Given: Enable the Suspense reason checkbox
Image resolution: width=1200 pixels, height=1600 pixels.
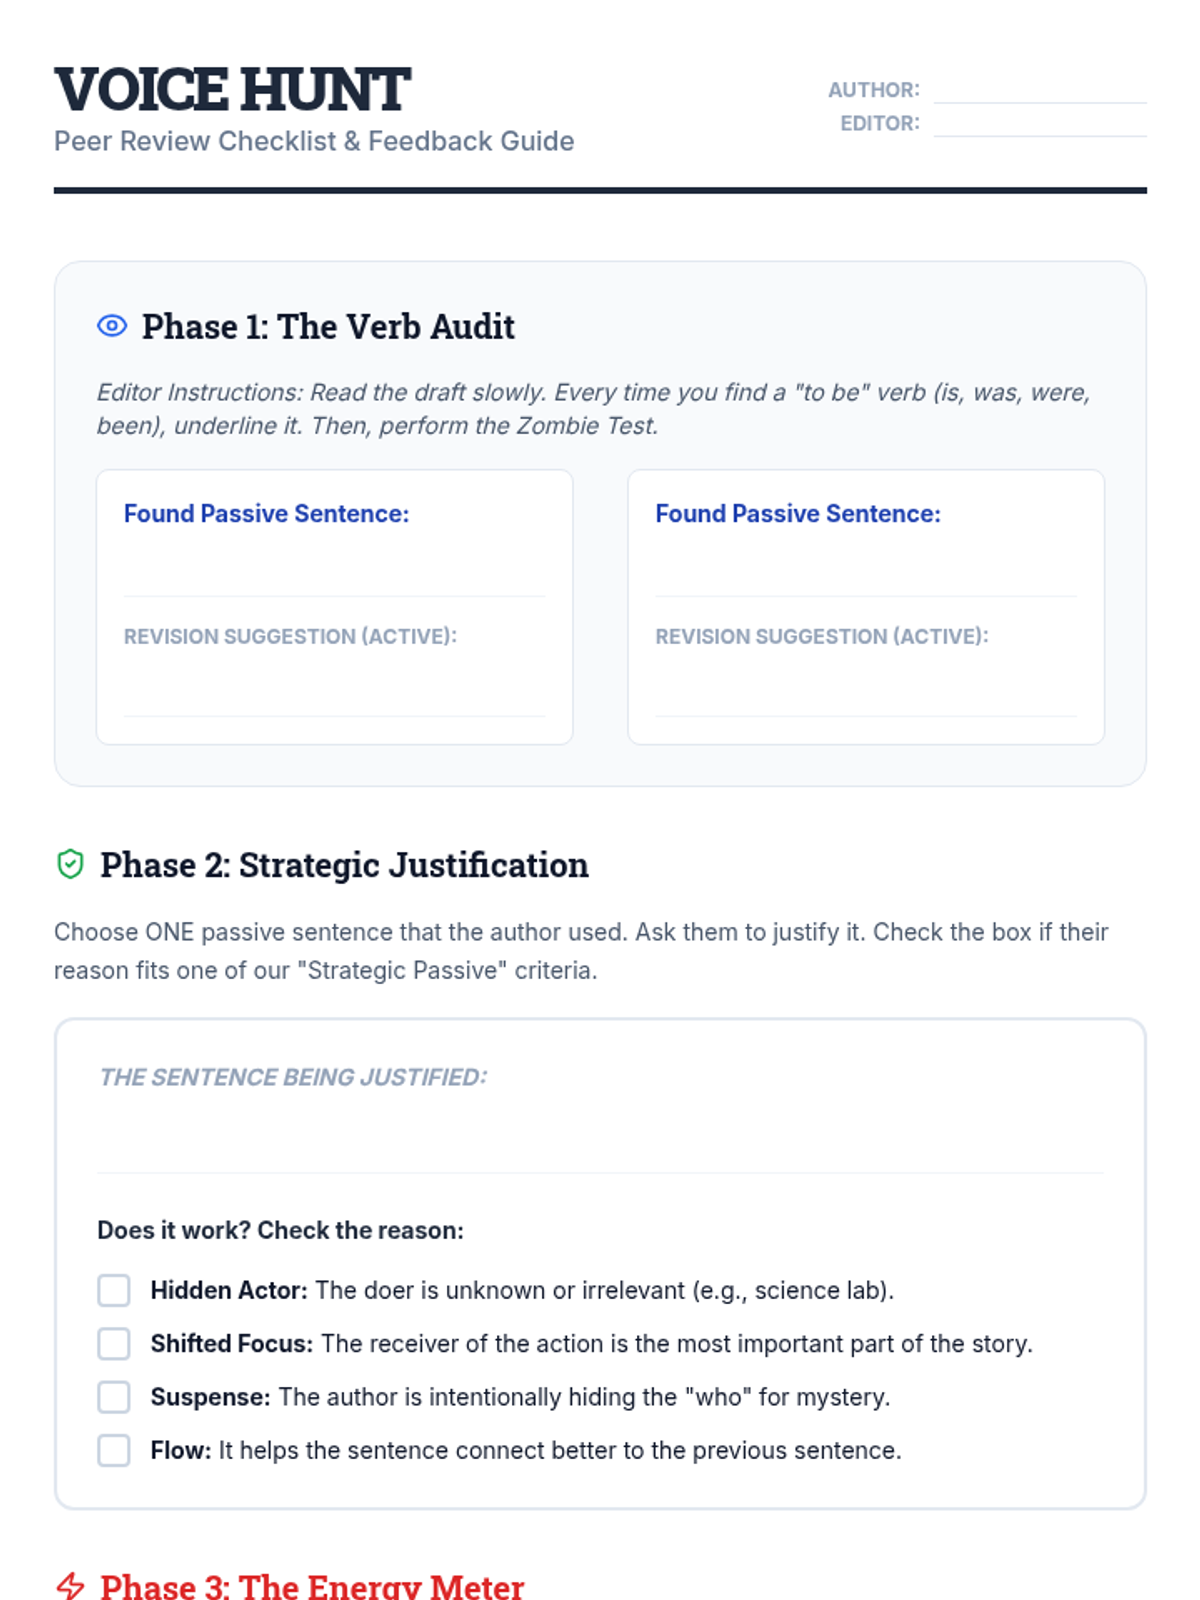Looking at the screenshot, I should click(x=114, y=1397).
